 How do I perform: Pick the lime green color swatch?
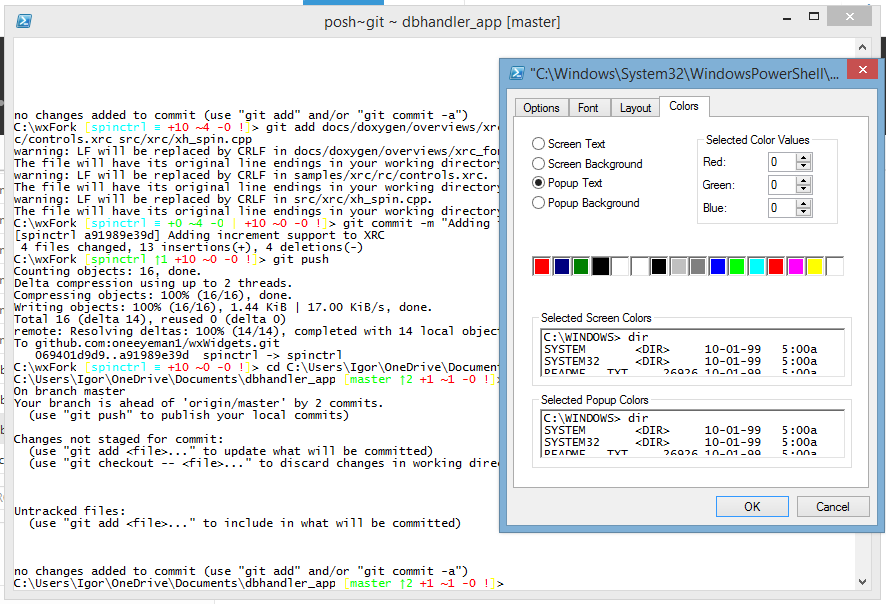(x=737, y=266)
